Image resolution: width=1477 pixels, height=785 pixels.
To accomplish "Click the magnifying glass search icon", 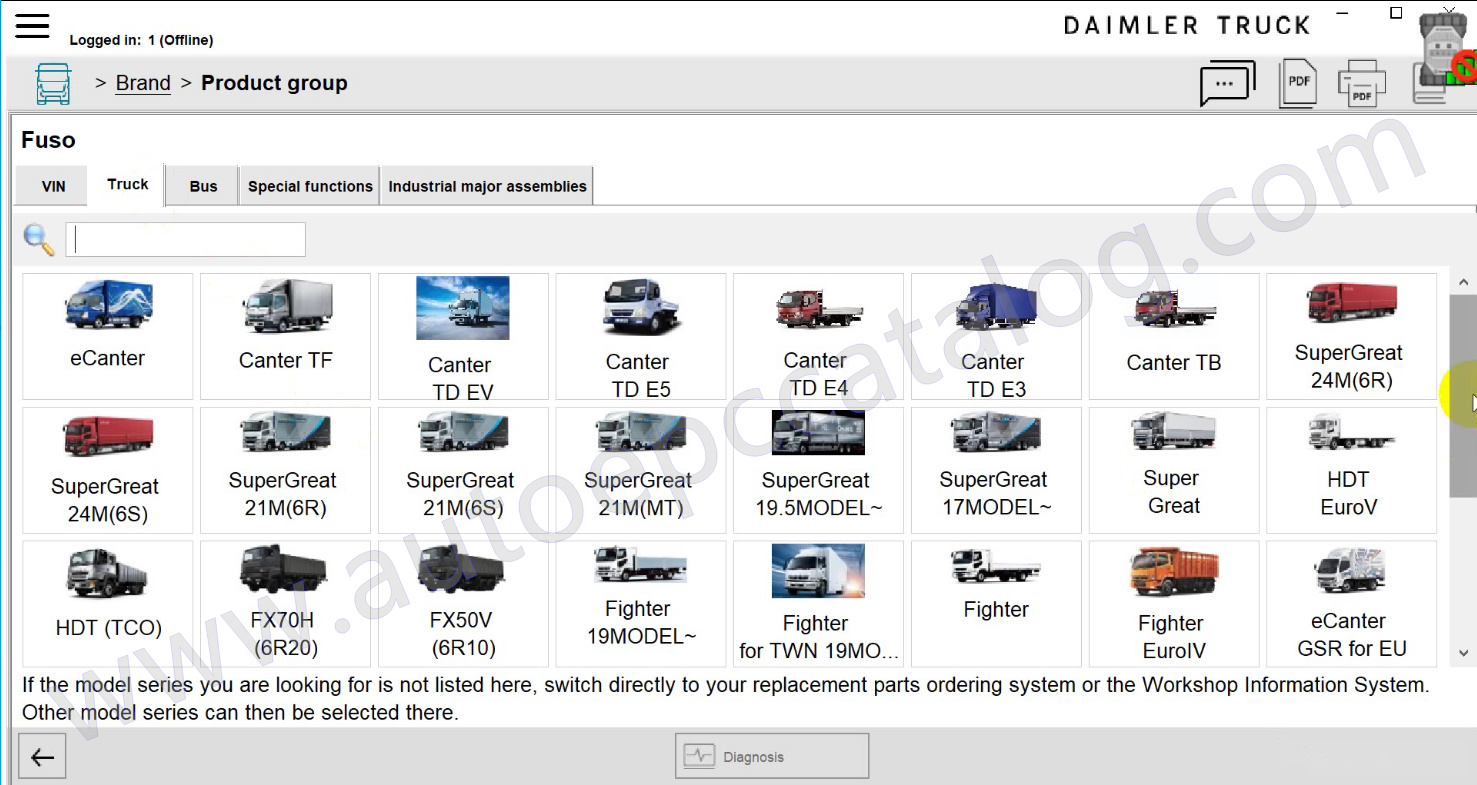I will (x=39, y=240).
